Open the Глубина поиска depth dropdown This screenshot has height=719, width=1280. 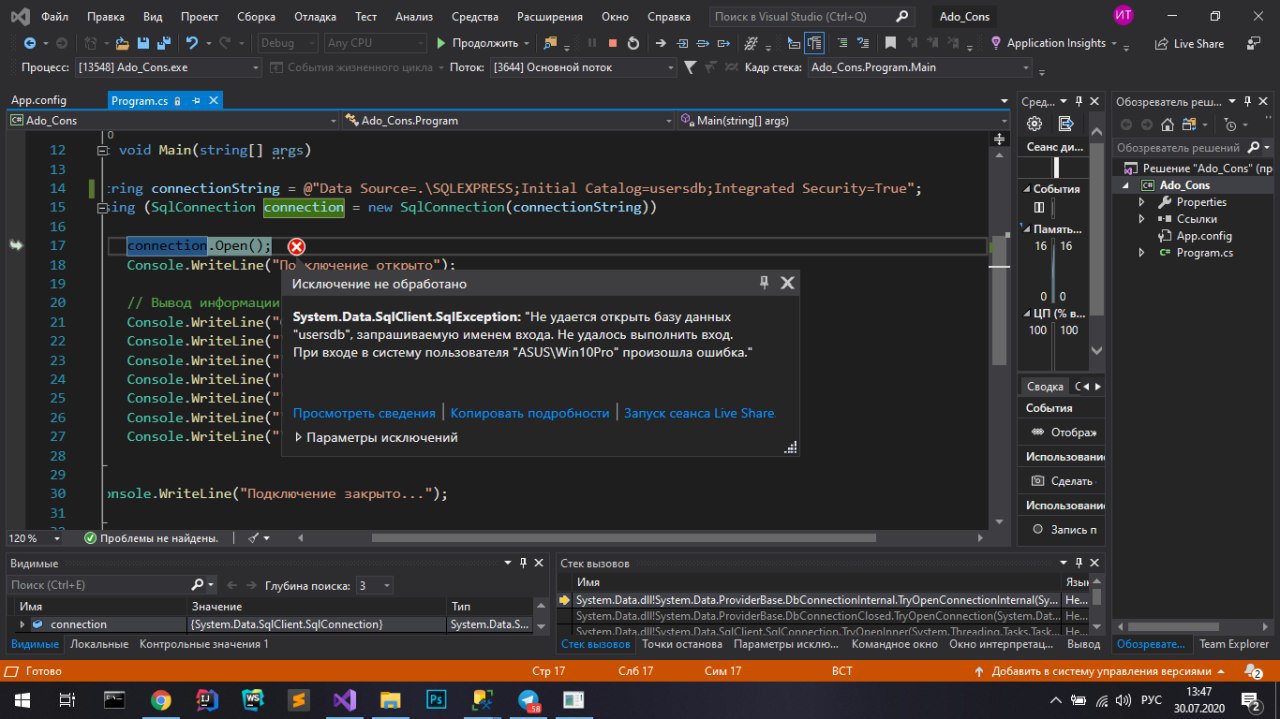(376, 585)
